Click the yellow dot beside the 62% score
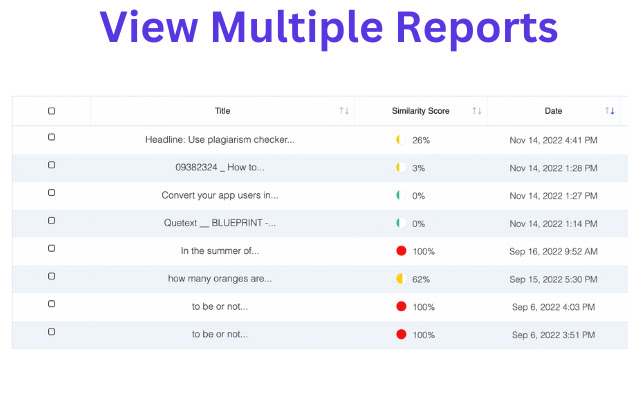Viewport: 640px width, 400px height. 399,278
